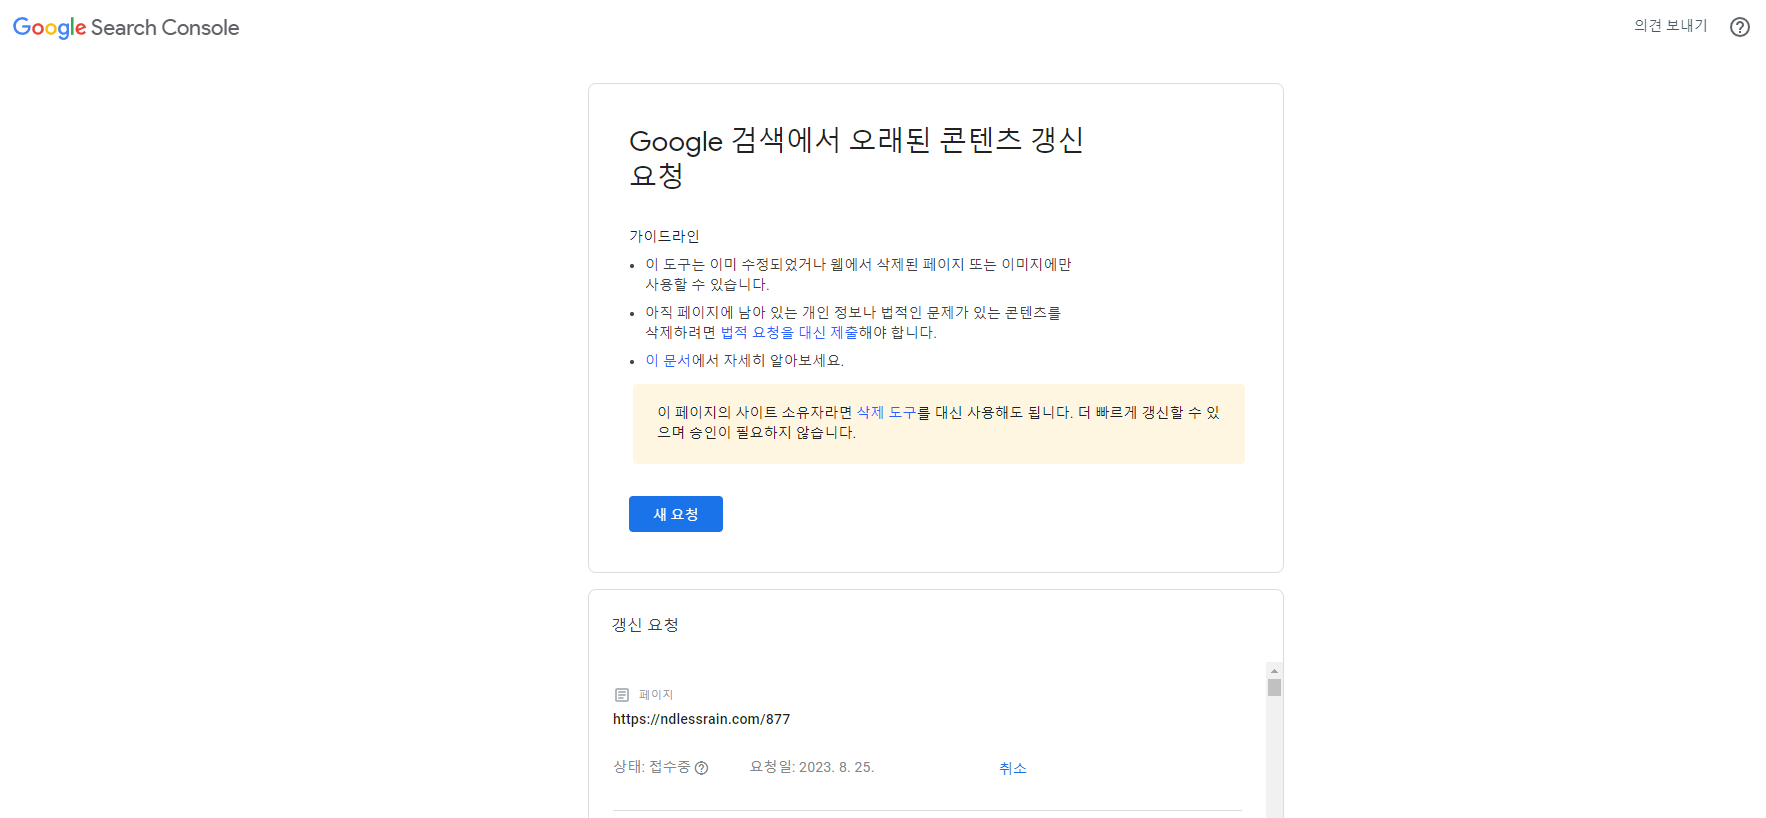This screenshot has height=818, width=1766.
Task: Open 의견 보내기 feedback link
Action: (1670, 26)
